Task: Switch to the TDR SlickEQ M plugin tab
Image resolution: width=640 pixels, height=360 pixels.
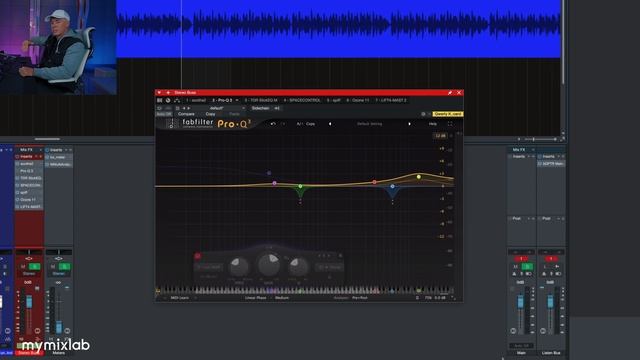Action: 261,100
